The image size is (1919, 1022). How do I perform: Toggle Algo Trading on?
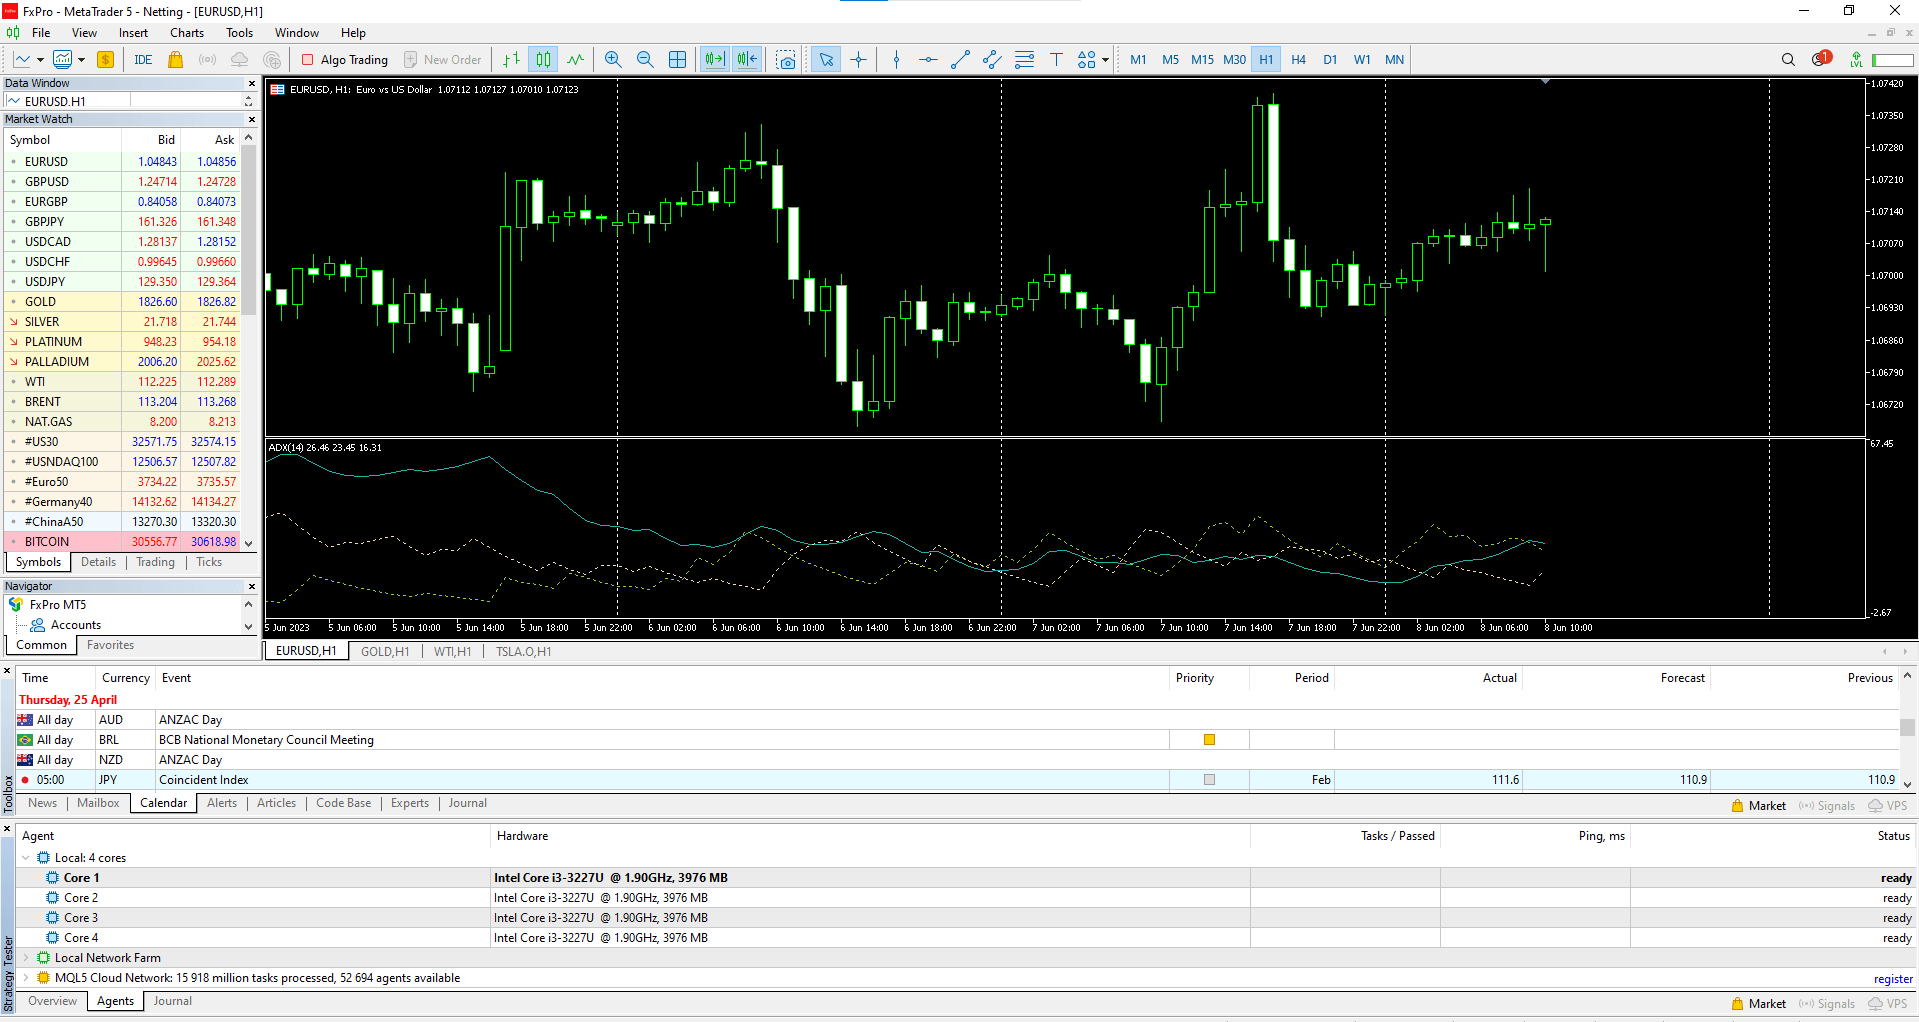click(x=345, y=59)
